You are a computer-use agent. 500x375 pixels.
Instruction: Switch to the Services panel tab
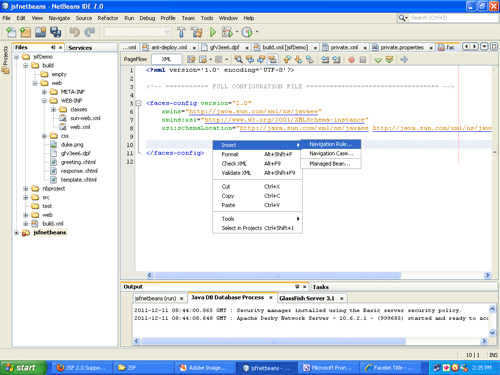tap(80, 48)
